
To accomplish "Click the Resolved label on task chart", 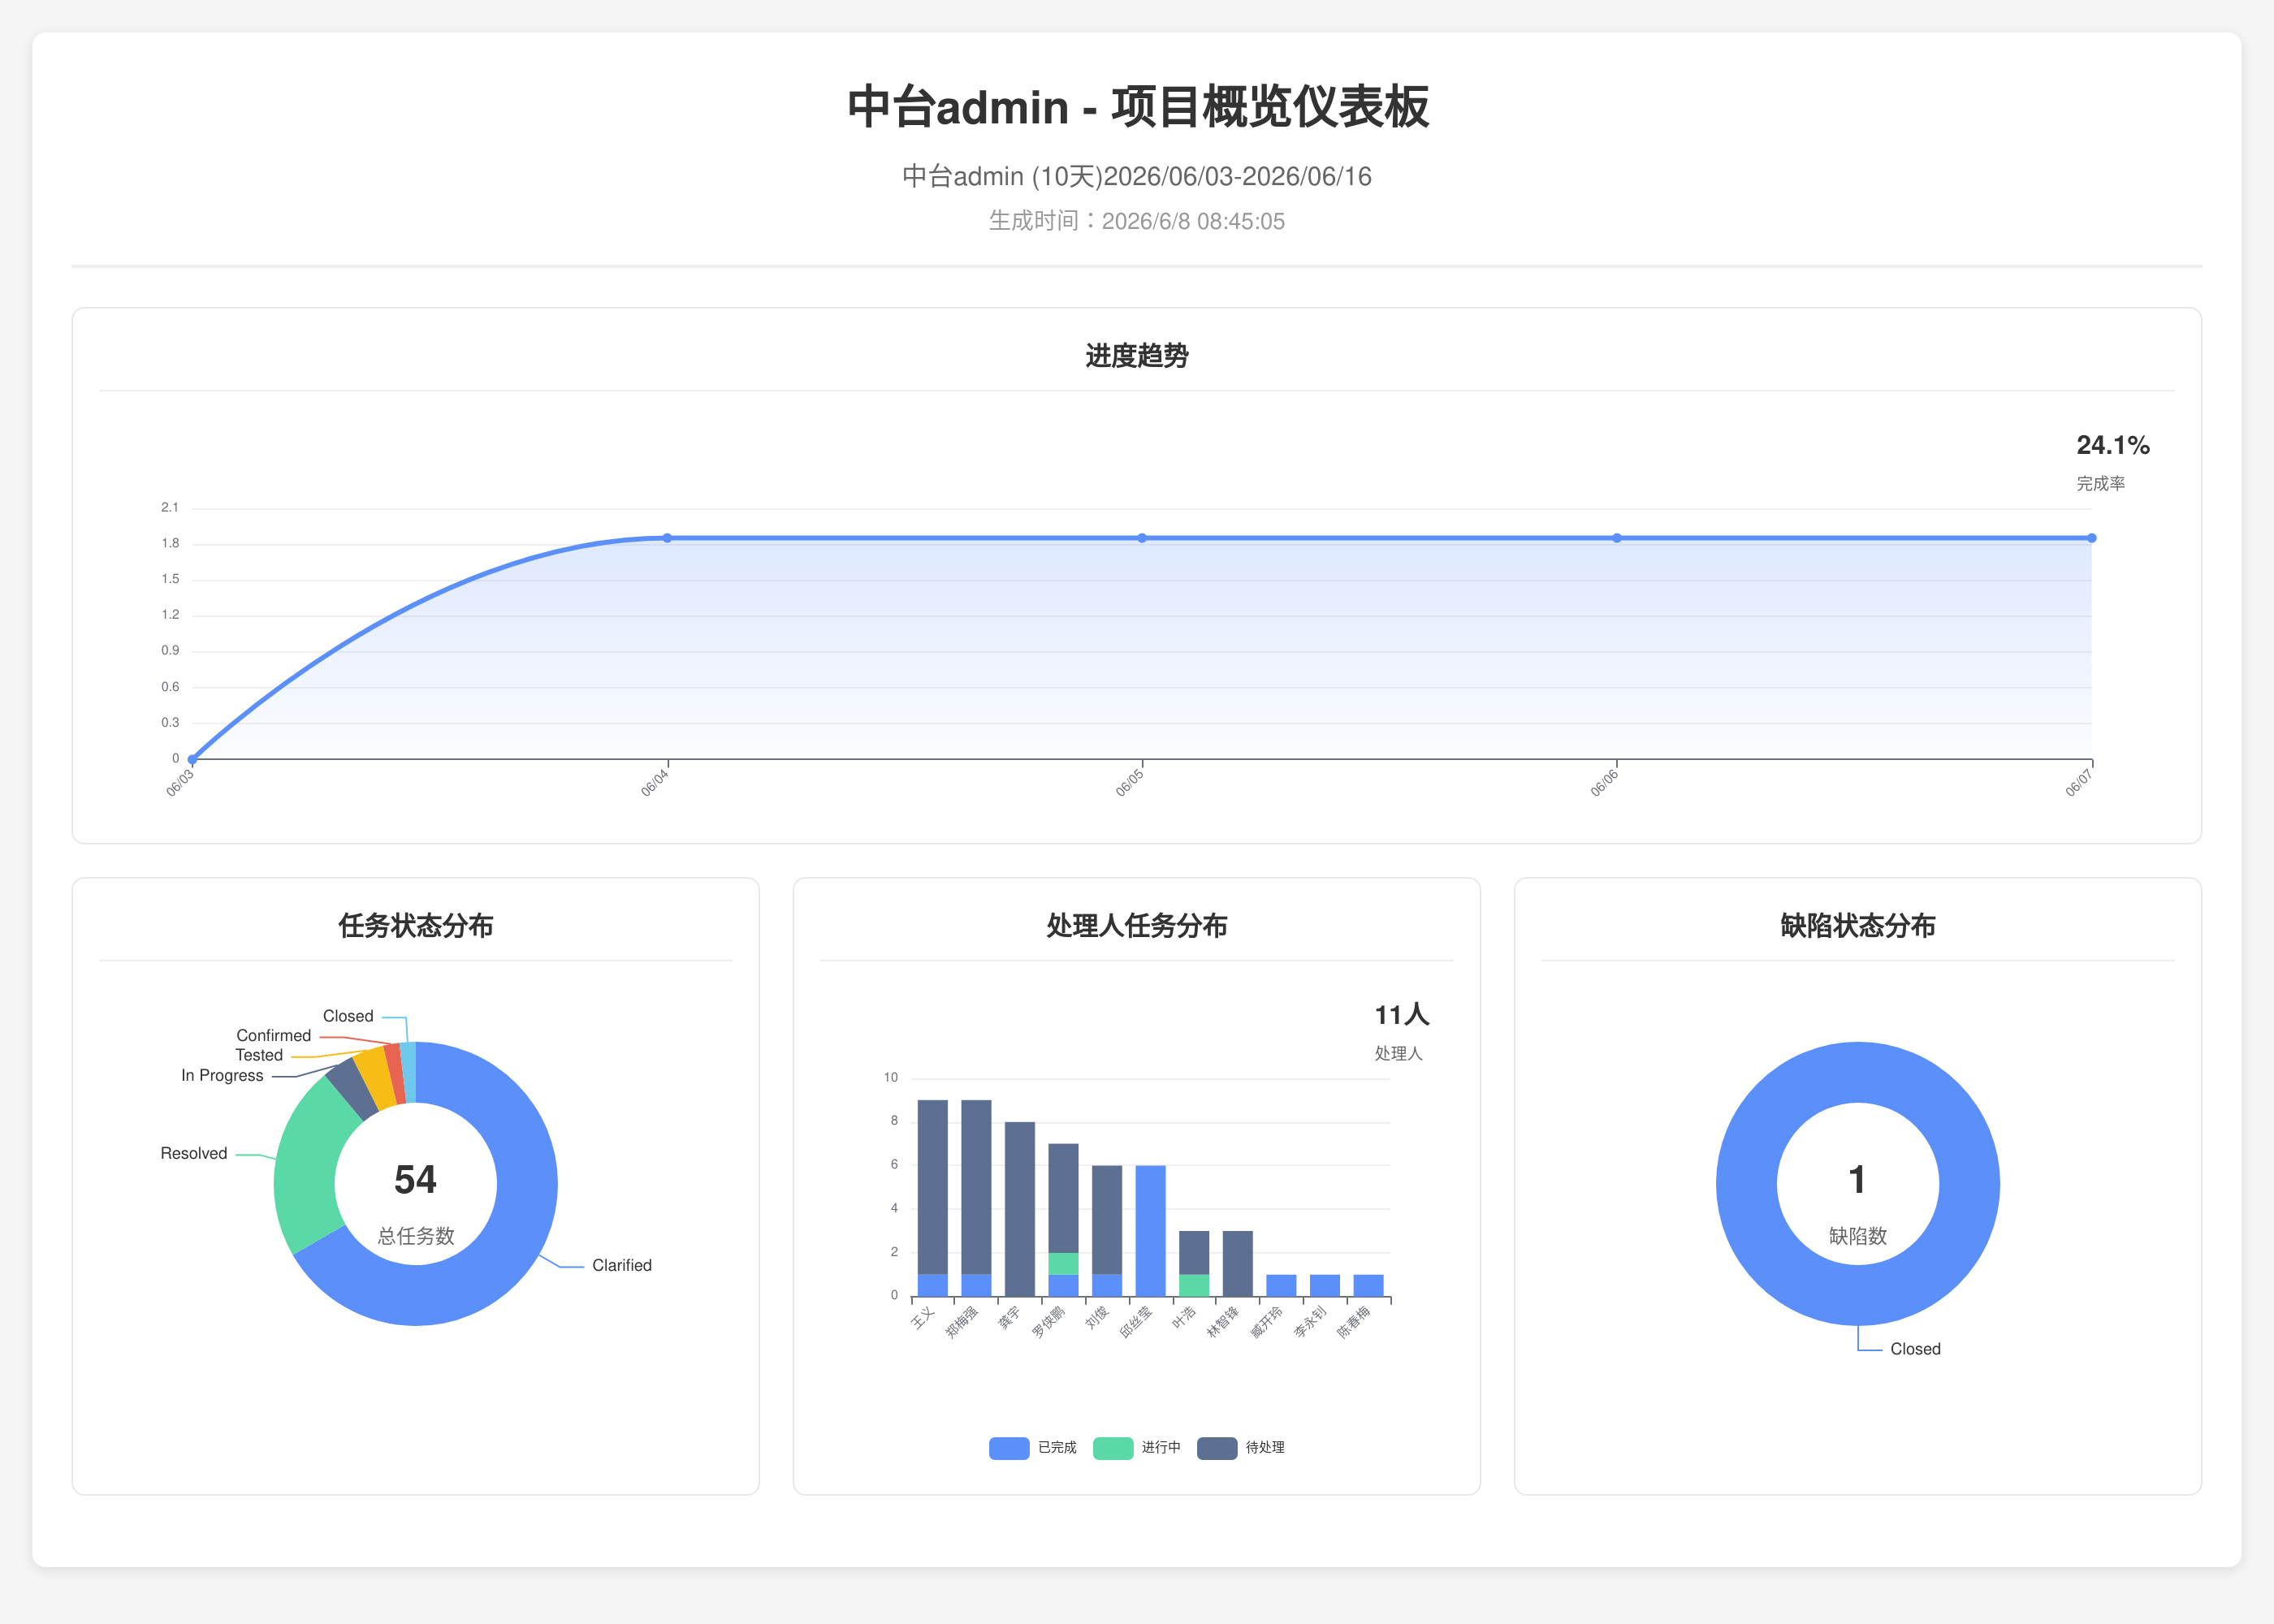I will click(194, 1154).
